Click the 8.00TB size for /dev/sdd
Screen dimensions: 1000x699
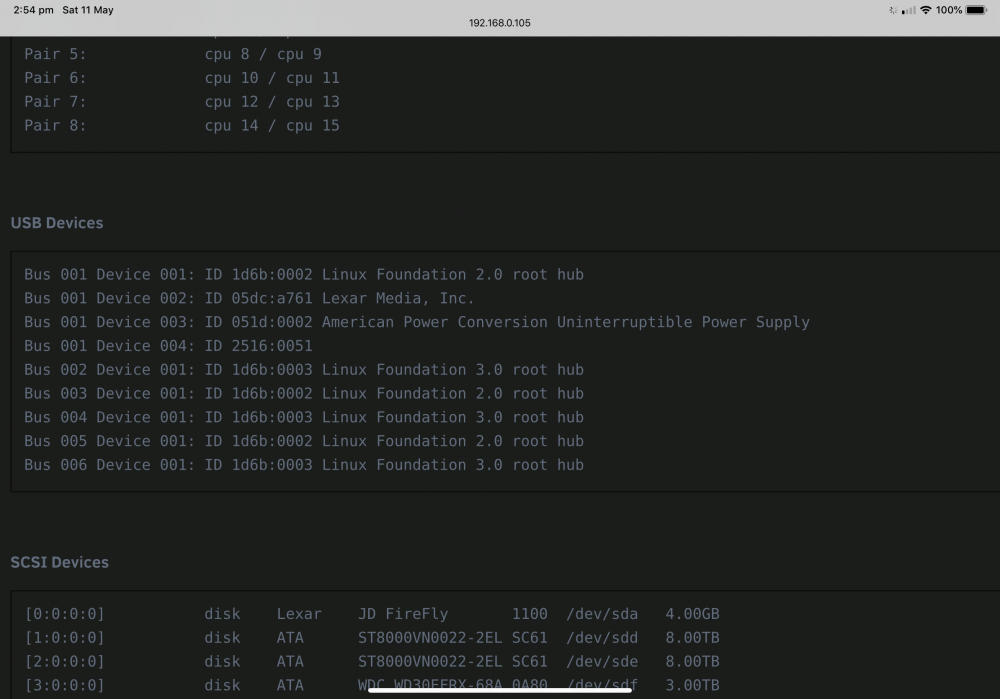pyautogui.click(x=692, y=638)
